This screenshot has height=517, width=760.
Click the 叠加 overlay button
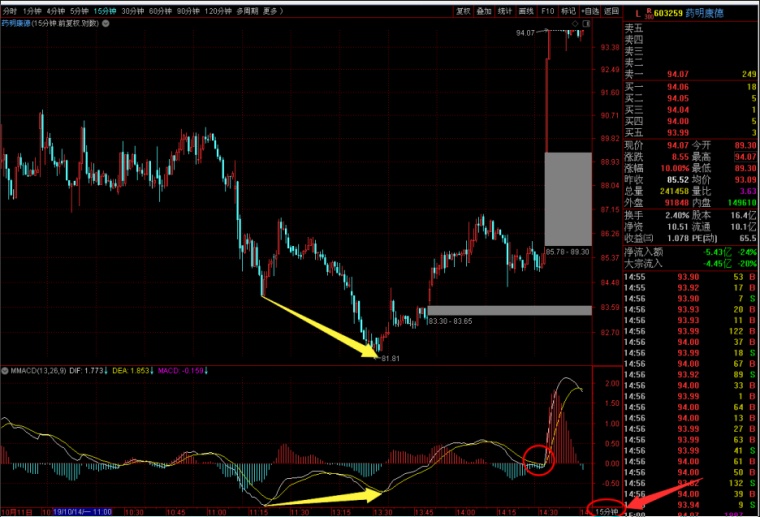pyautogui.click(x=484, y=11)
